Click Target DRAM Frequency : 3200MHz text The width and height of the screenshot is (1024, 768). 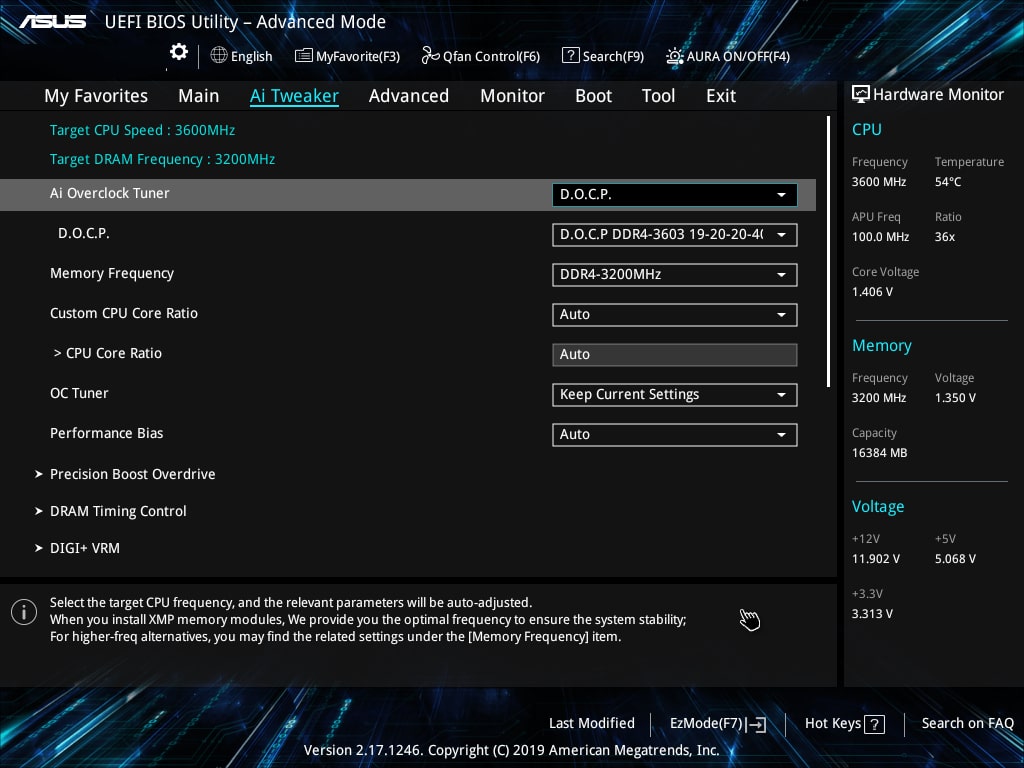(163, 159)
